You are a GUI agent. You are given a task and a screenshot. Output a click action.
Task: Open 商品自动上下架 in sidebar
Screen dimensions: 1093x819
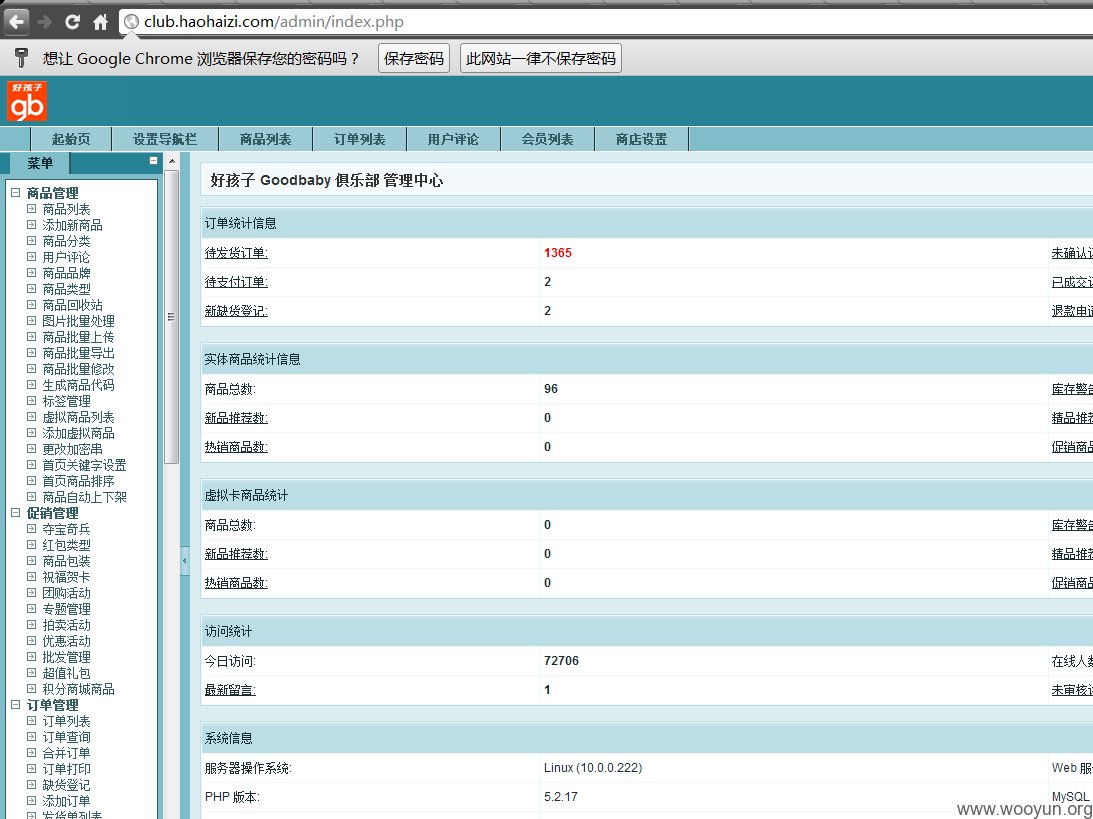point(84,498)
